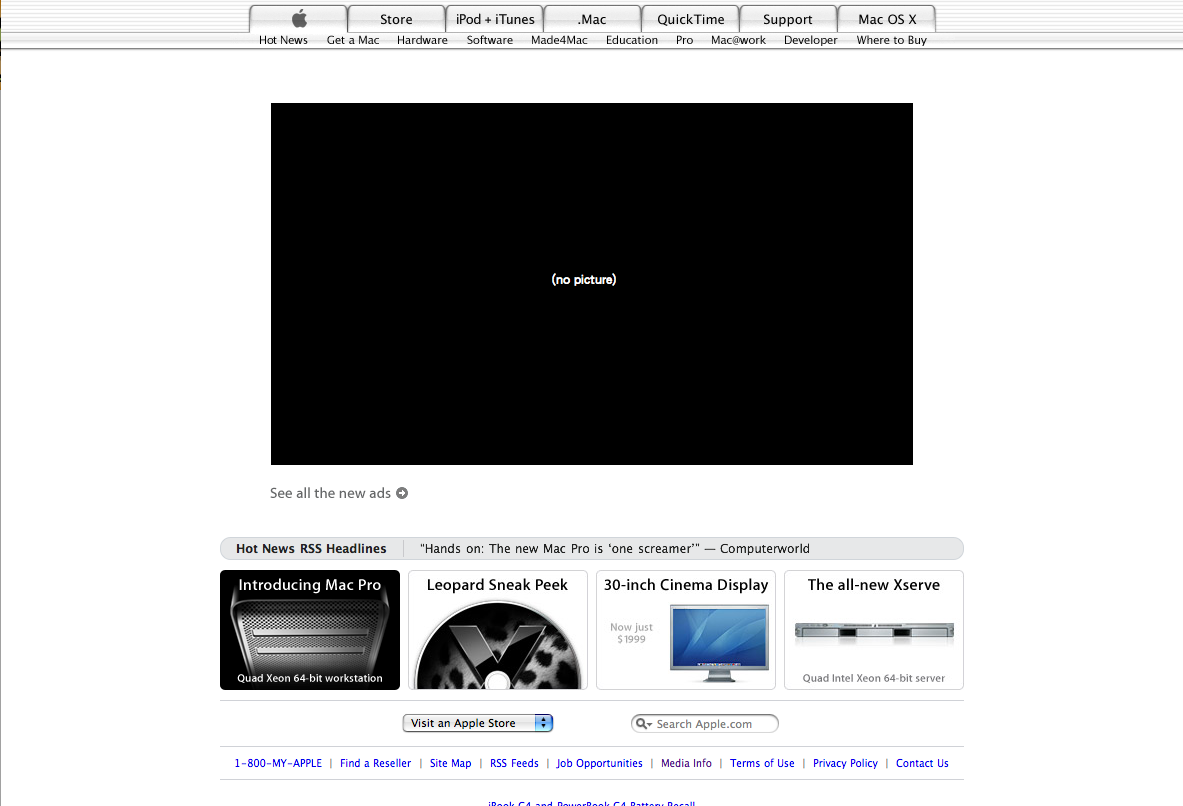Open the Leopard Sneak Peek tile
This screenshot has width=1183, height=806.
(x=497, y=630)
